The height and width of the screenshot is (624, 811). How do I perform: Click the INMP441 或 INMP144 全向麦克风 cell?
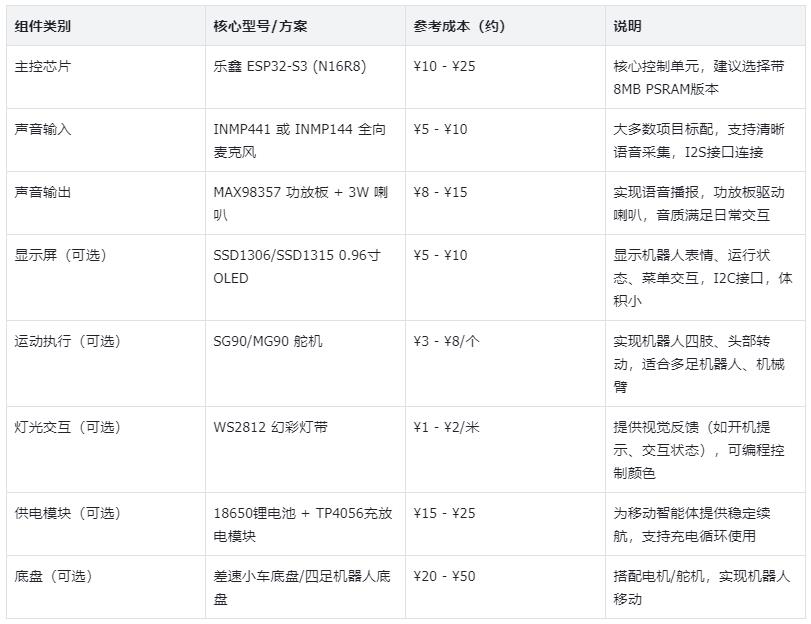tap(305, 140)
